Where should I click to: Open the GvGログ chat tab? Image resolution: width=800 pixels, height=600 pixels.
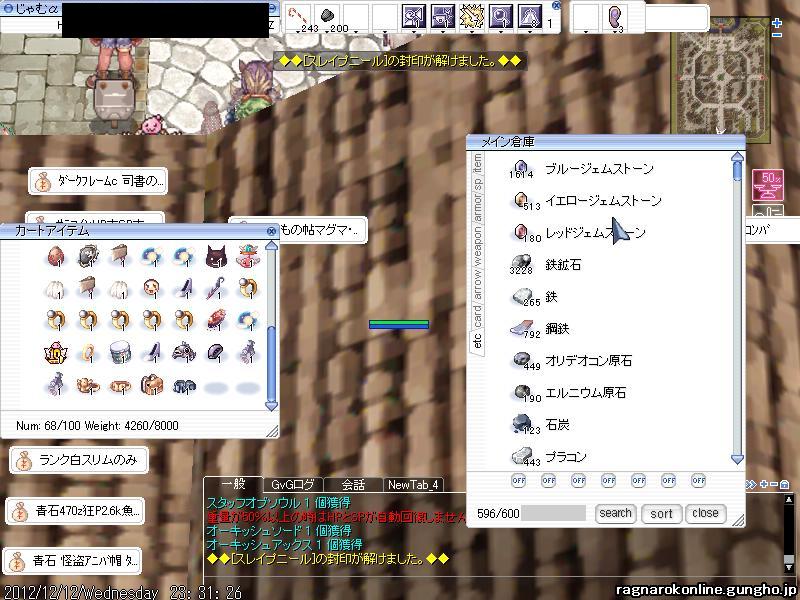click(x=292, y=485)
